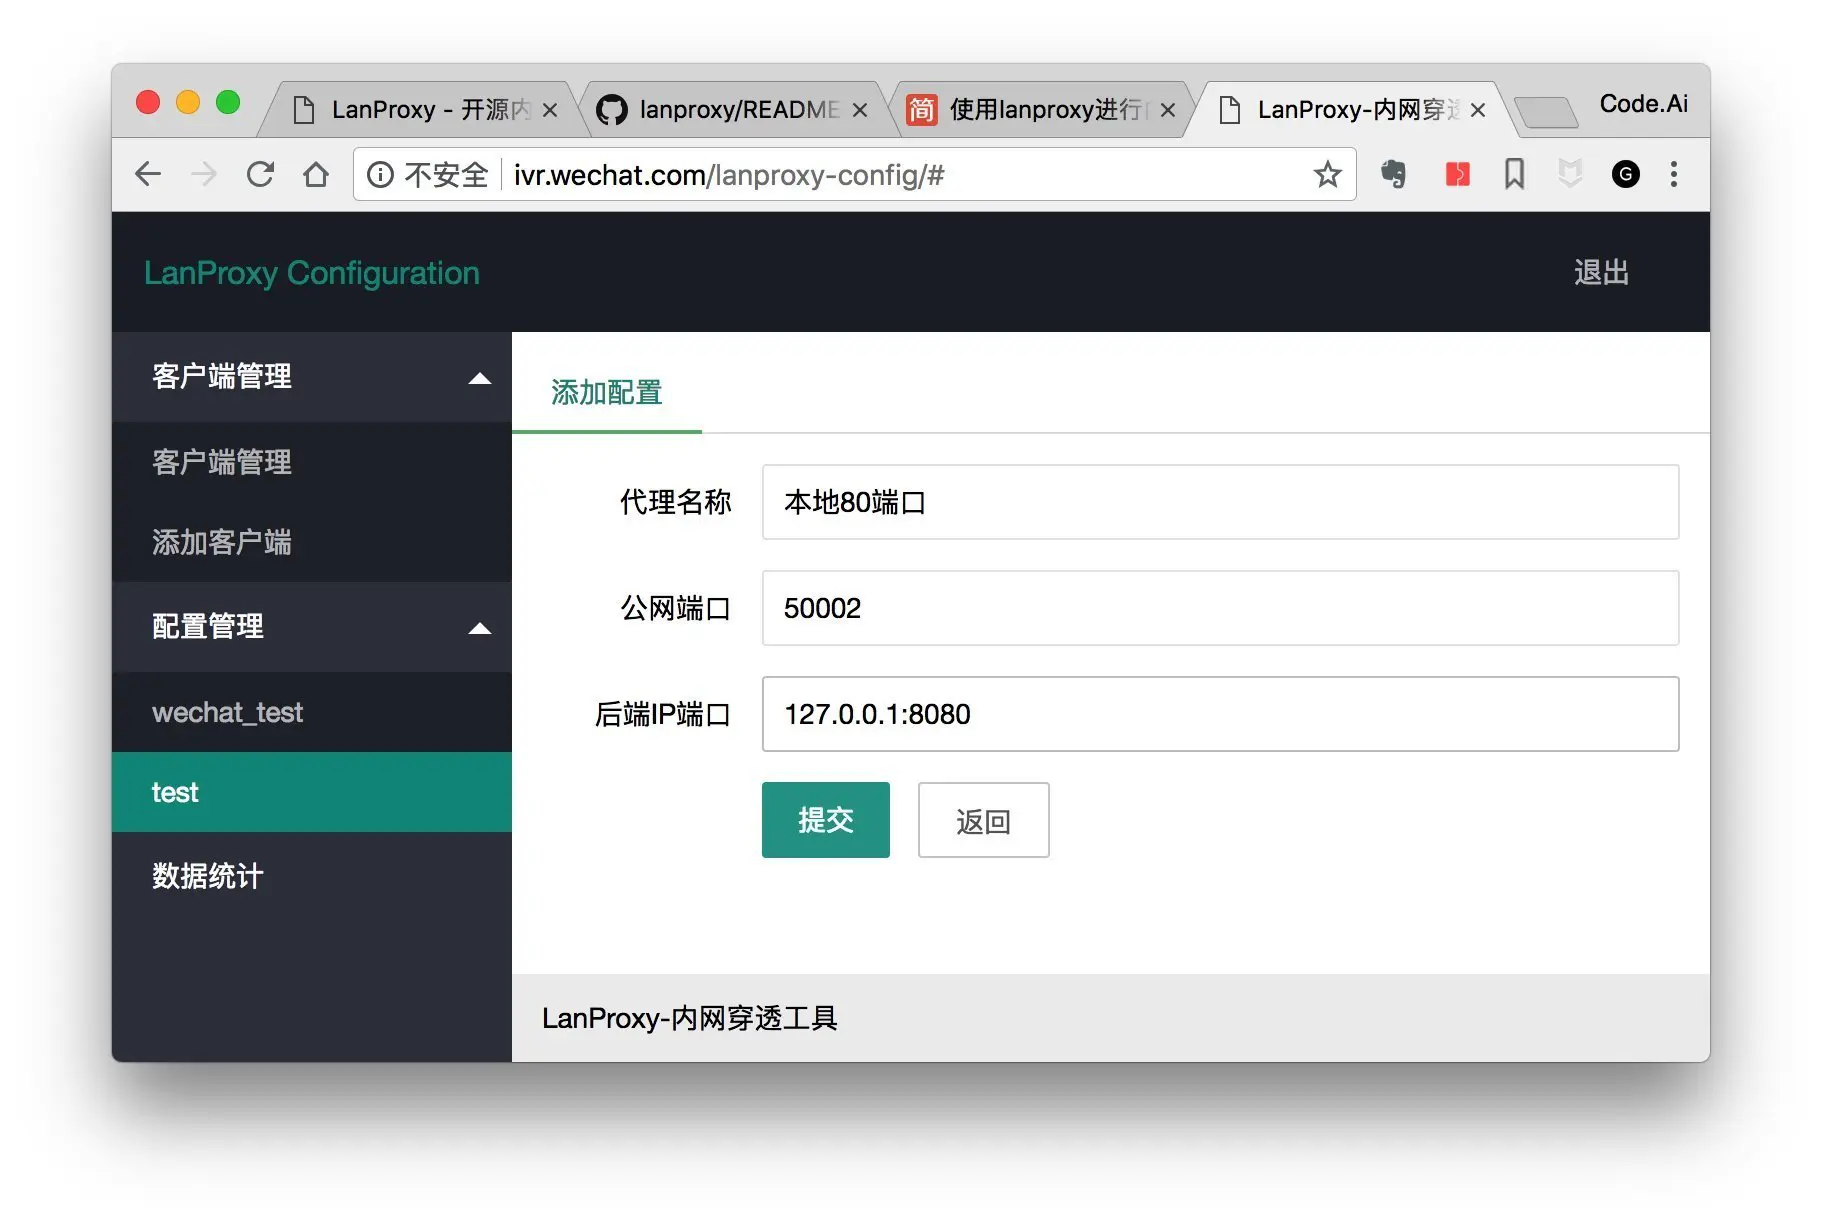Screen dimensions: 1822x1222
Task: Click the browser back arrow
Action: (x=148, y=175)
